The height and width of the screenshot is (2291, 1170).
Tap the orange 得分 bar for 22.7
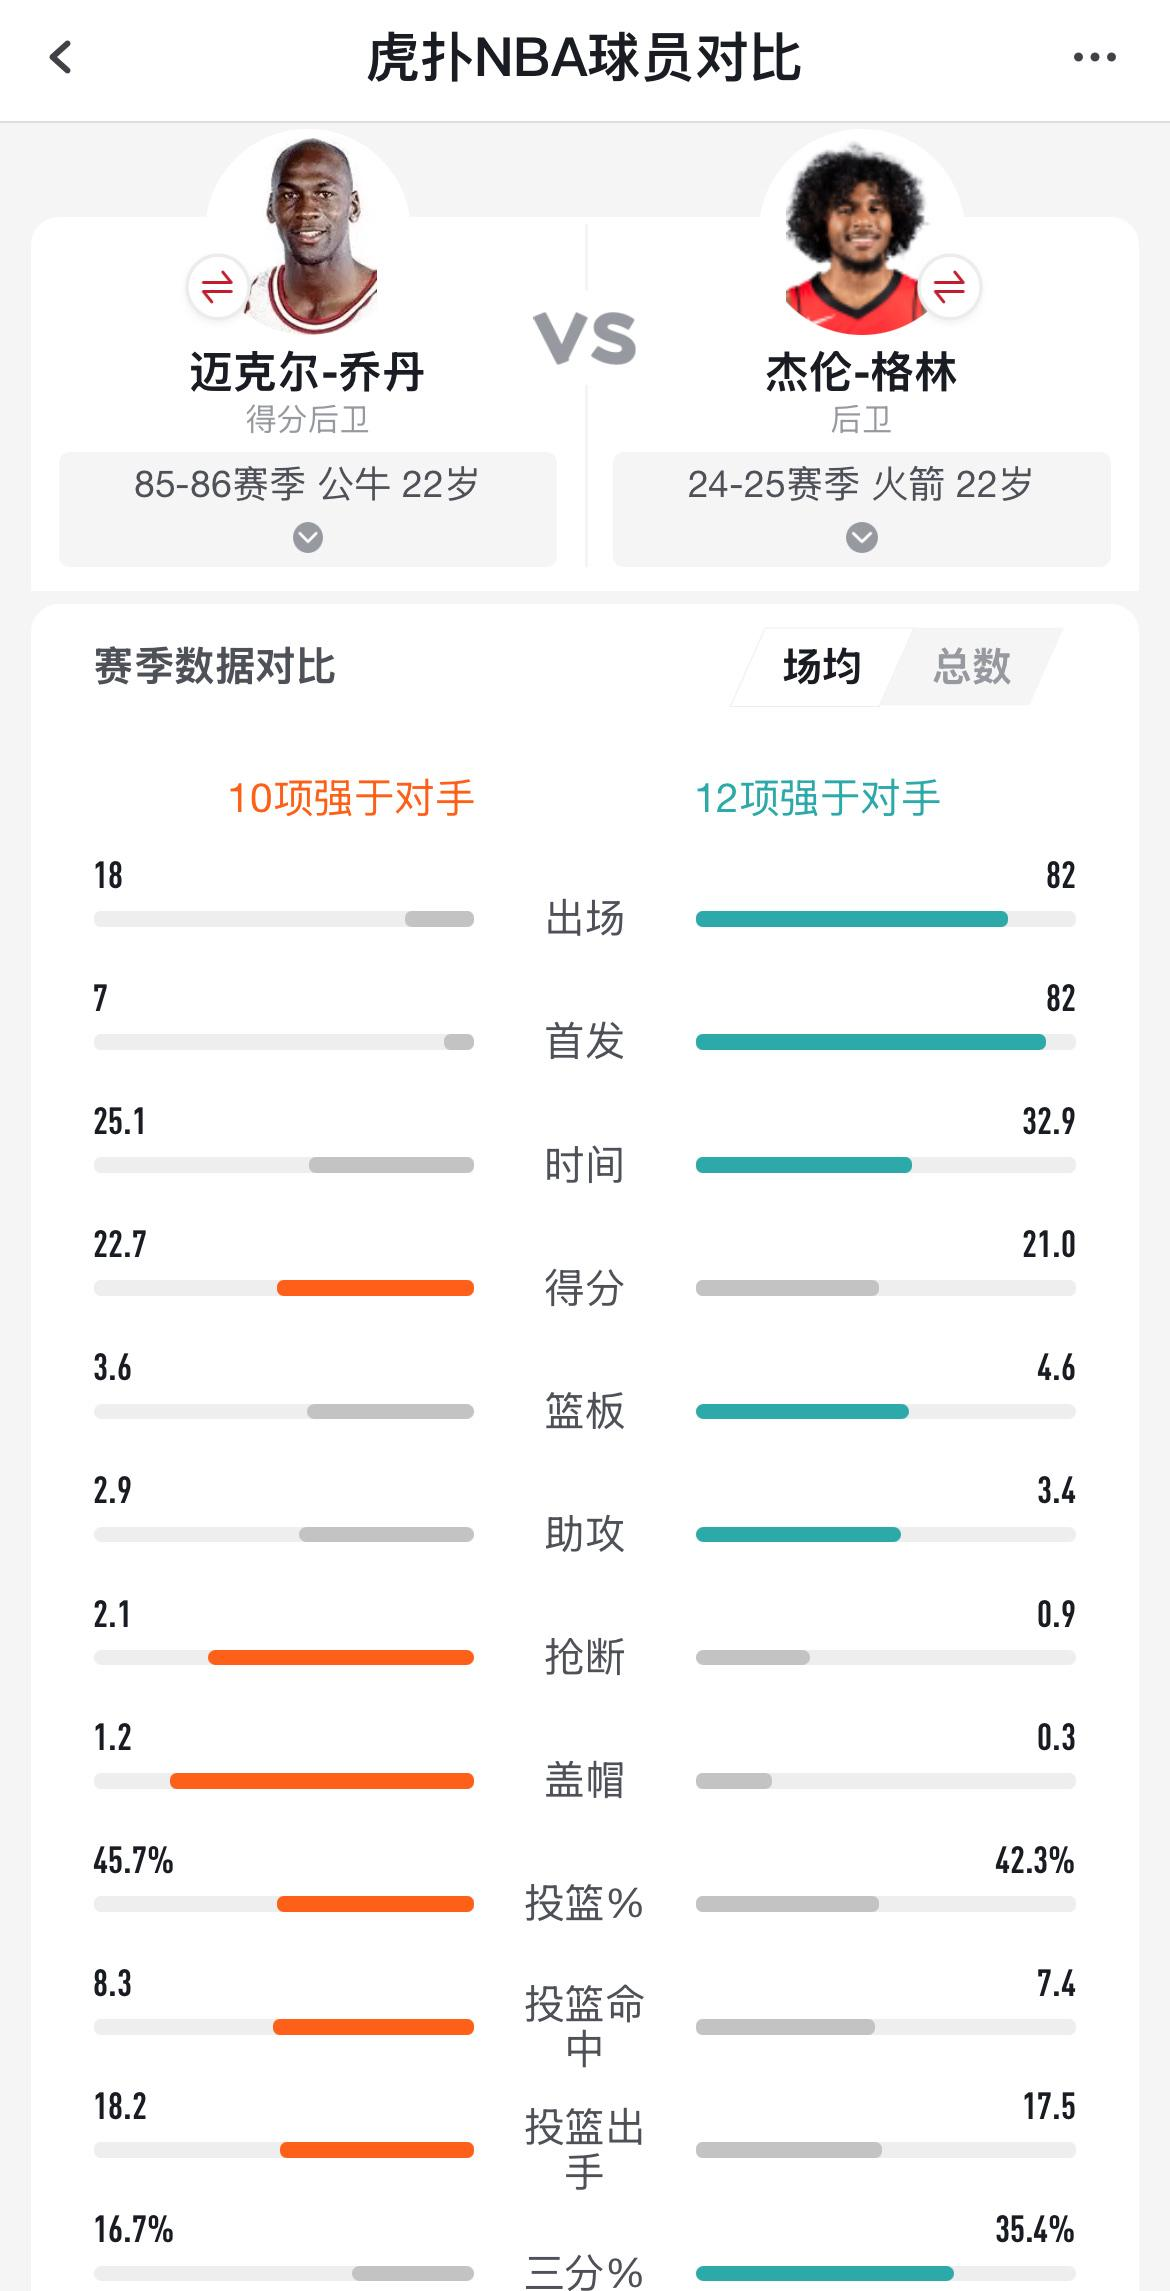(x=375, y=1288)
